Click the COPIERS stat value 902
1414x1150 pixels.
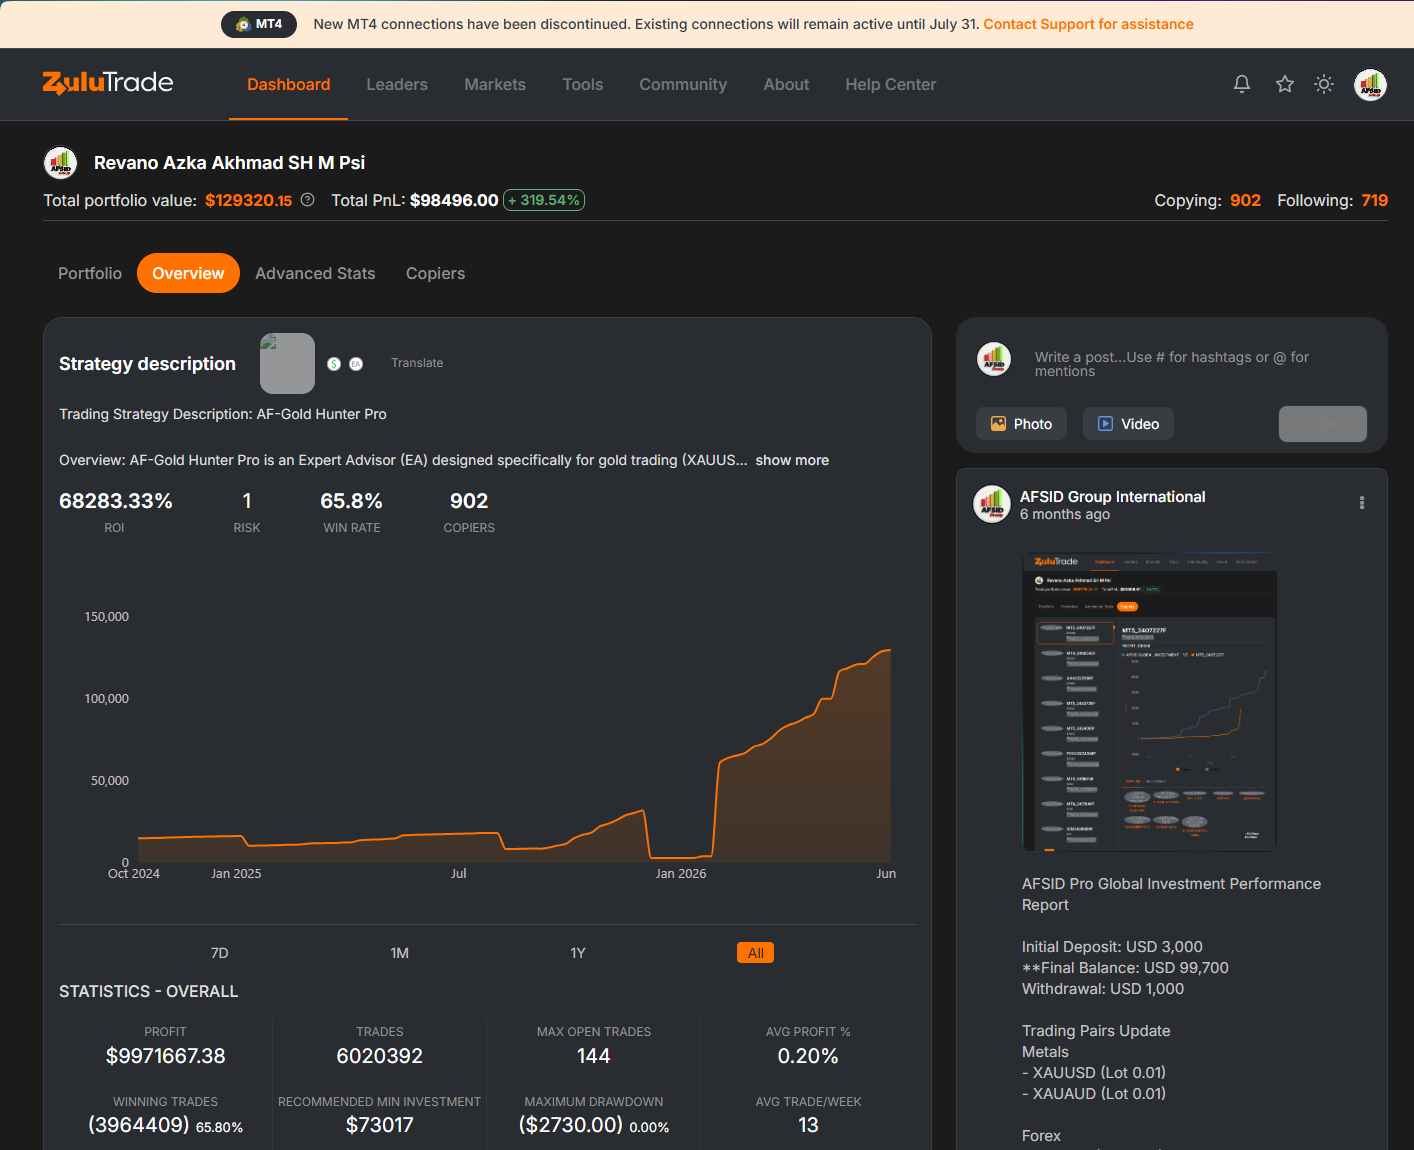[x=469, y=501]
